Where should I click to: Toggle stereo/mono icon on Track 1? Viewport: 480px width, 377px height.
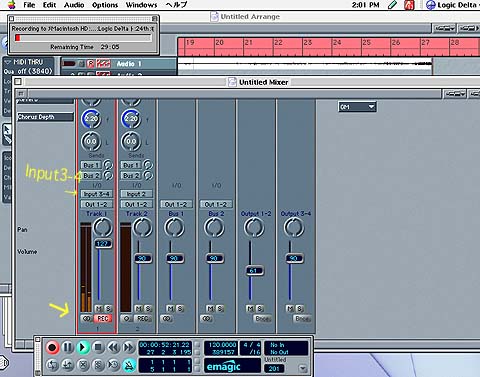tap(87, 319)
